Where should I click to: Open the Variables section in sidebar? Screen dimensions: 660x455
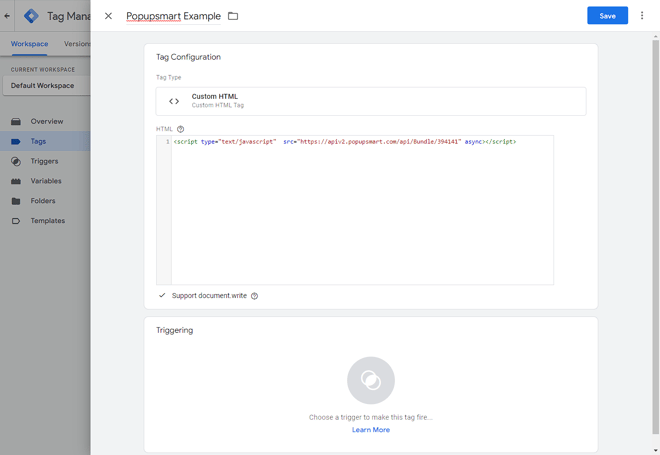click(x=45, y=181)
